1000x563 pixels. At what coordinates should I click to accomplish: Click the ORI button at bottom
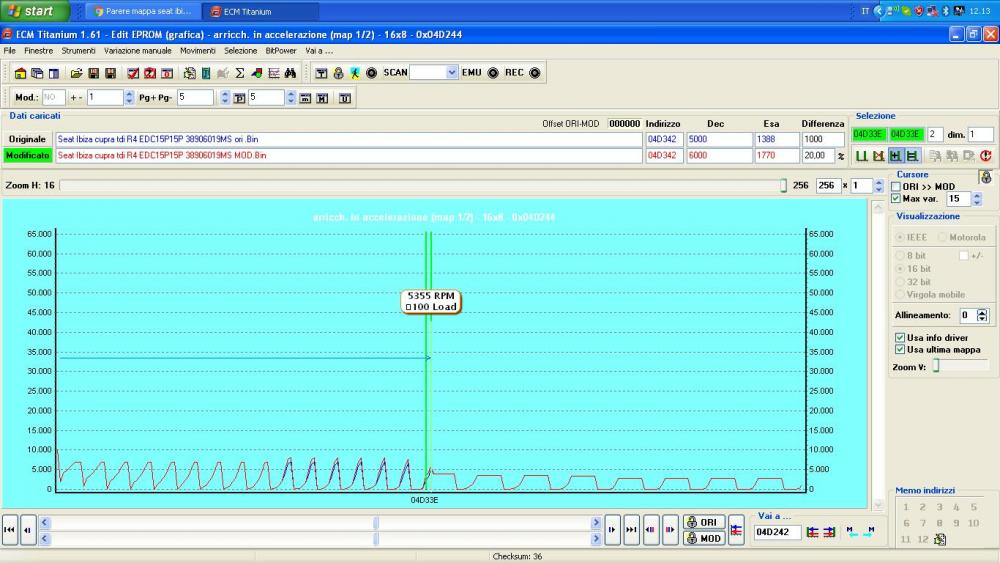click(704, 522)
